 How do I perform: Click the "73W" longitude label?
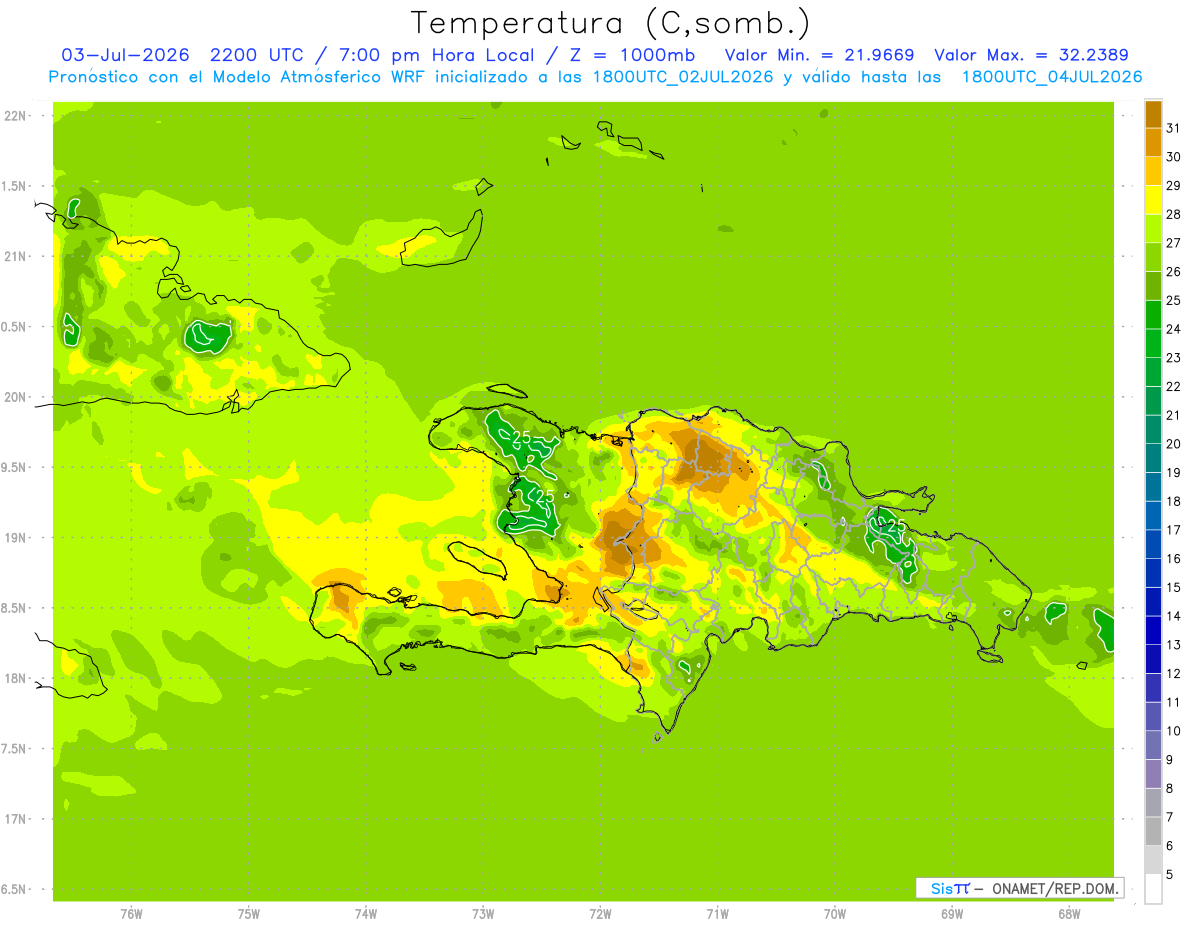click(x=483, y=914)
